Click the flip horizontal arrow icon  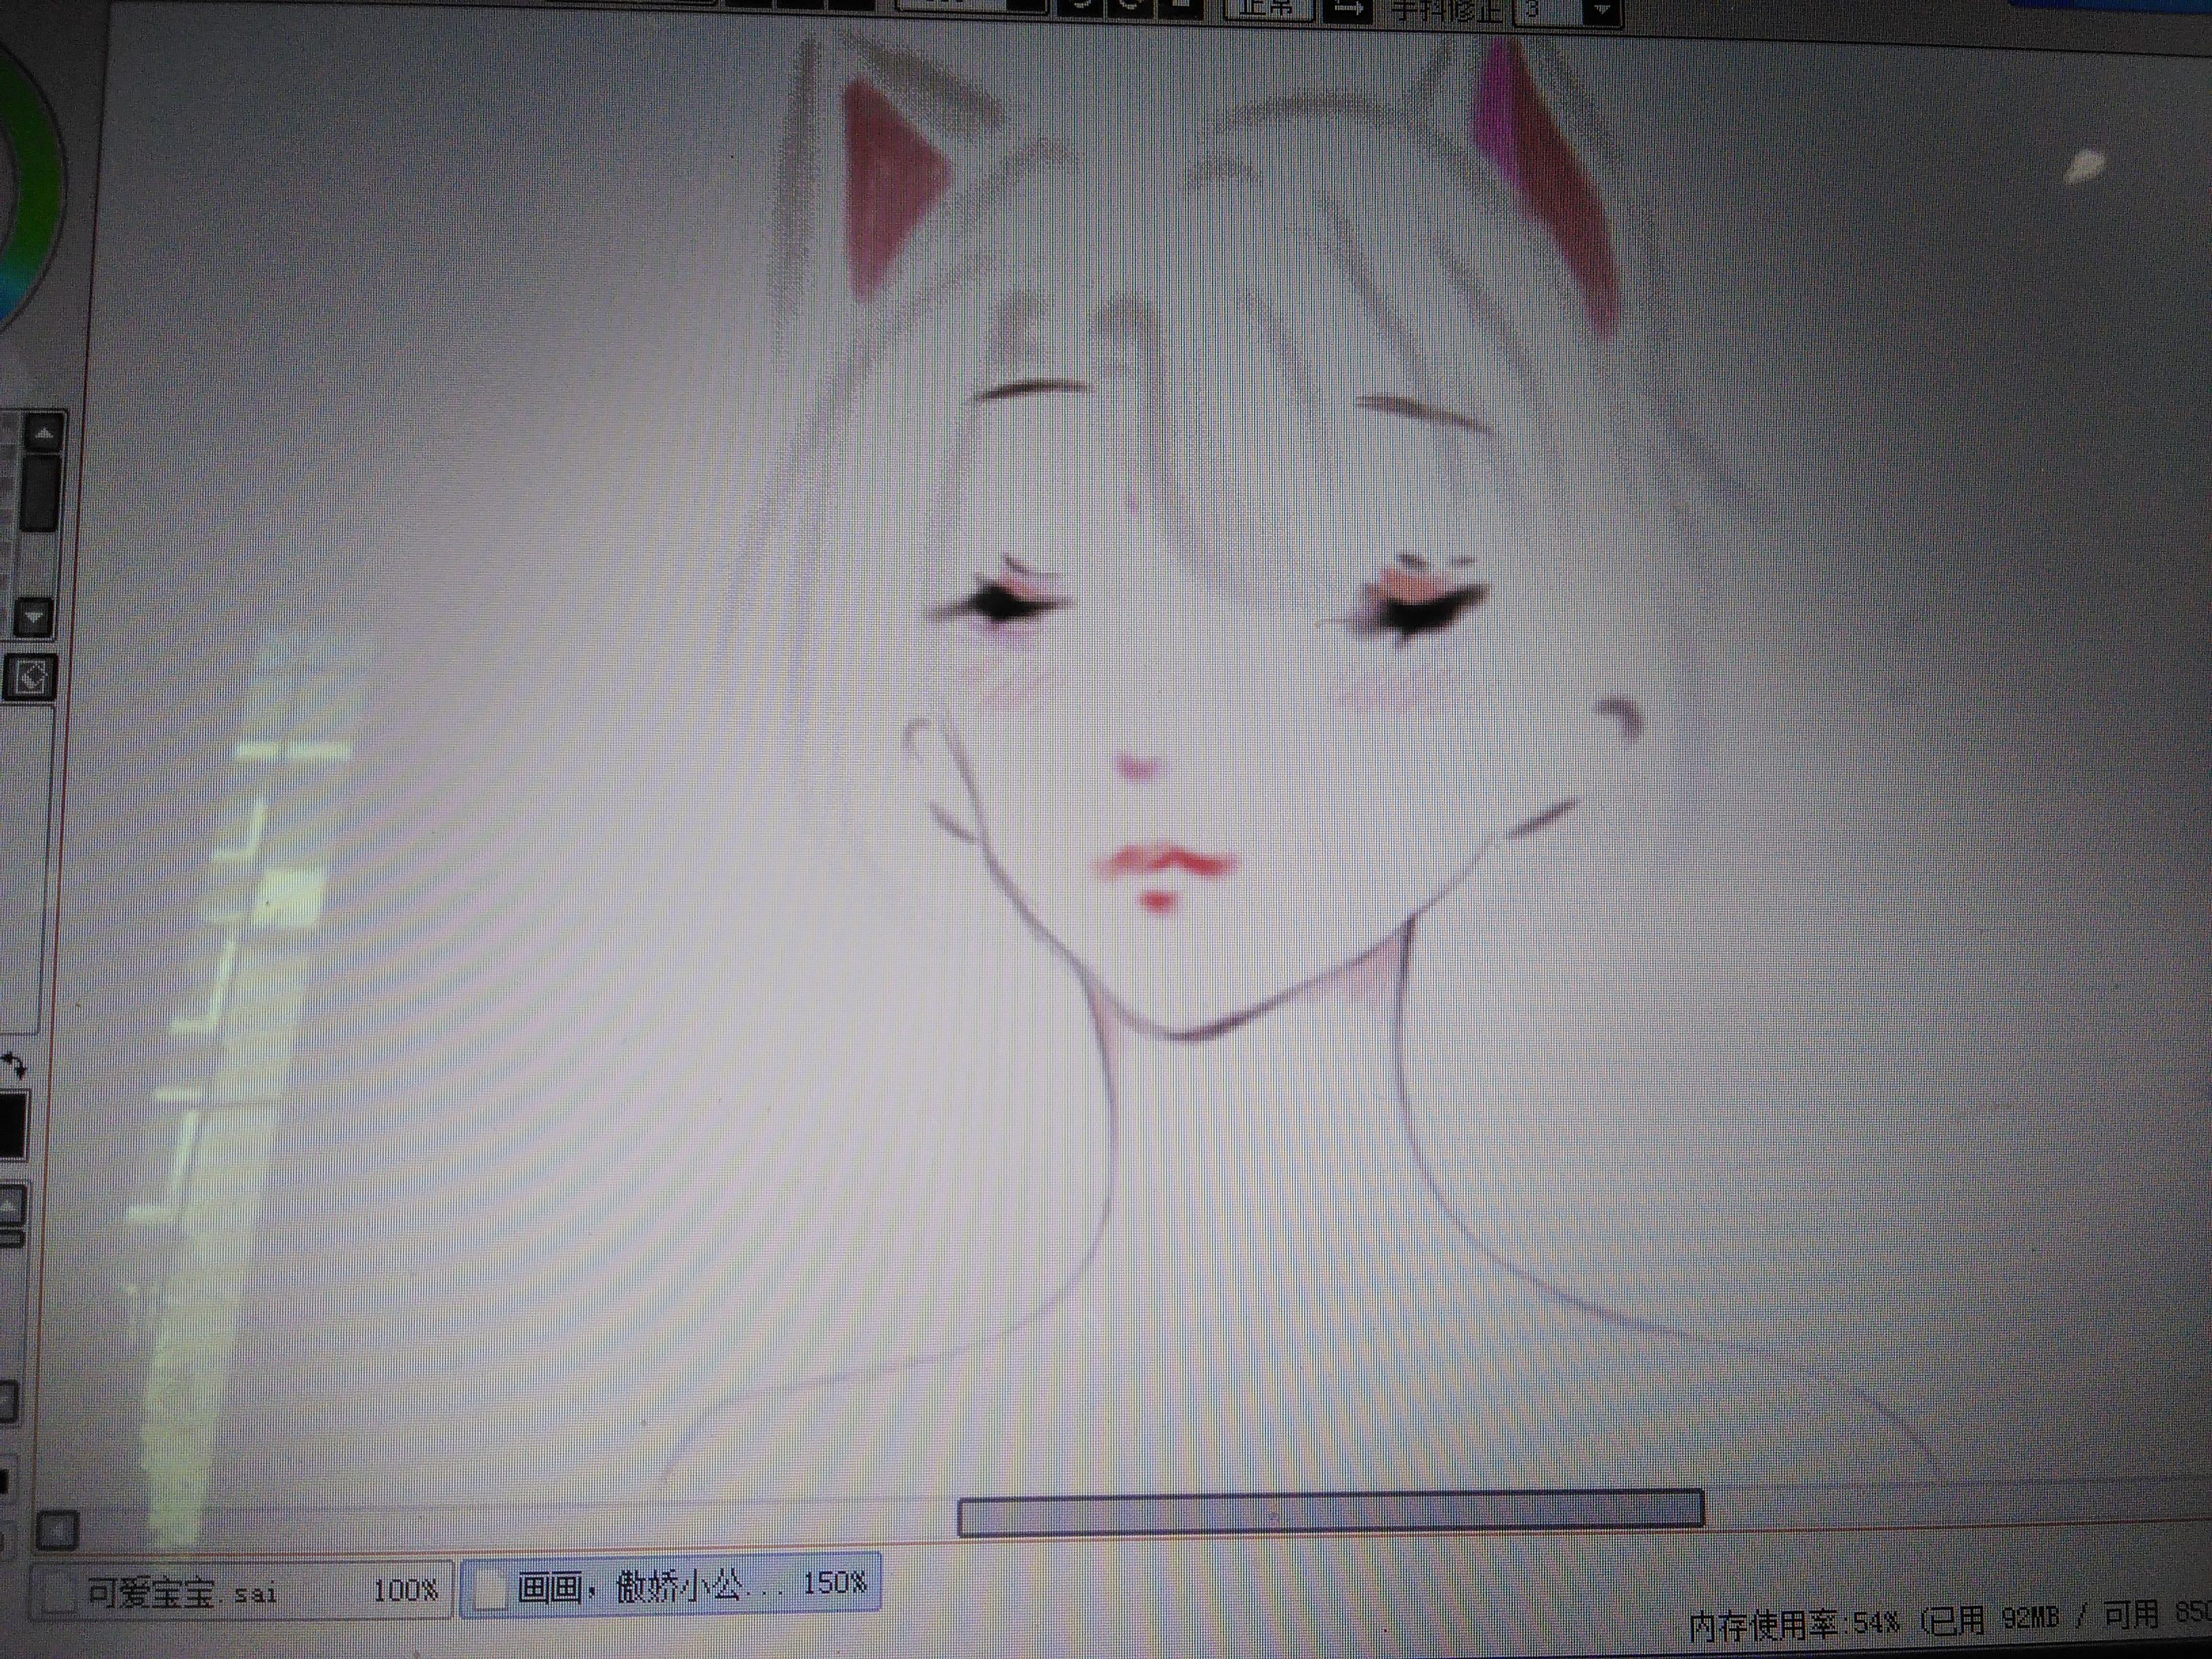pyautogui.click(x=1348, y=8)
